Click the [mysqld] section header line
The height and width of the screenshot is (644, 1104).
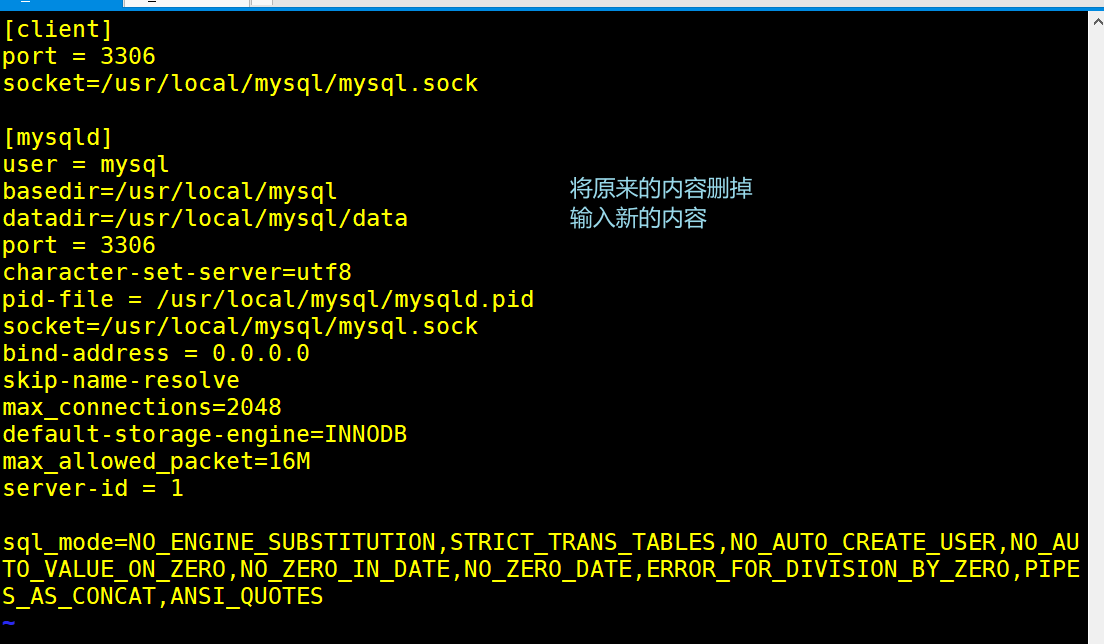[x=58, y=137]
